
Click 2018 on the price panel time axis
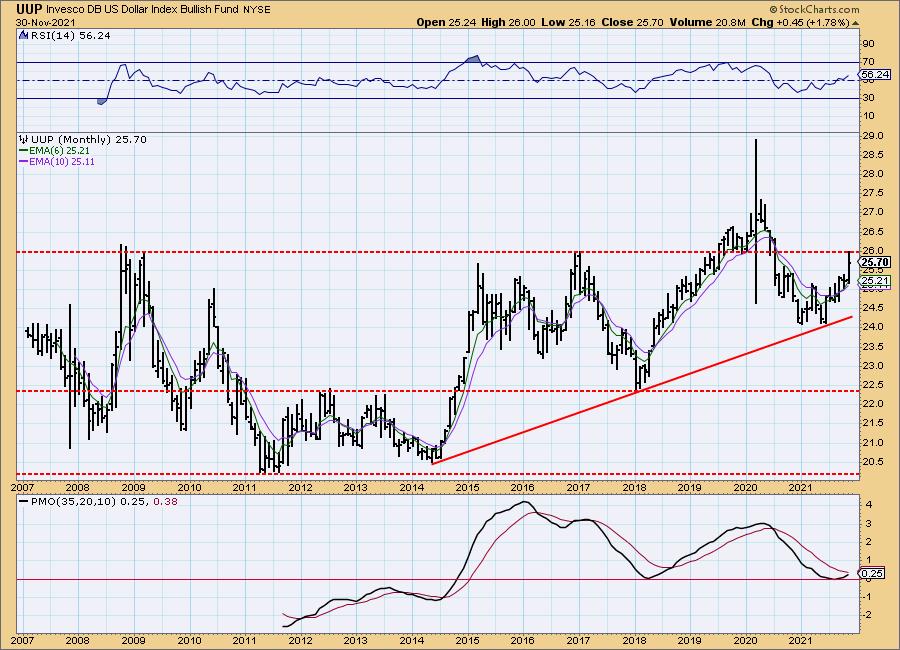(634, 488)
